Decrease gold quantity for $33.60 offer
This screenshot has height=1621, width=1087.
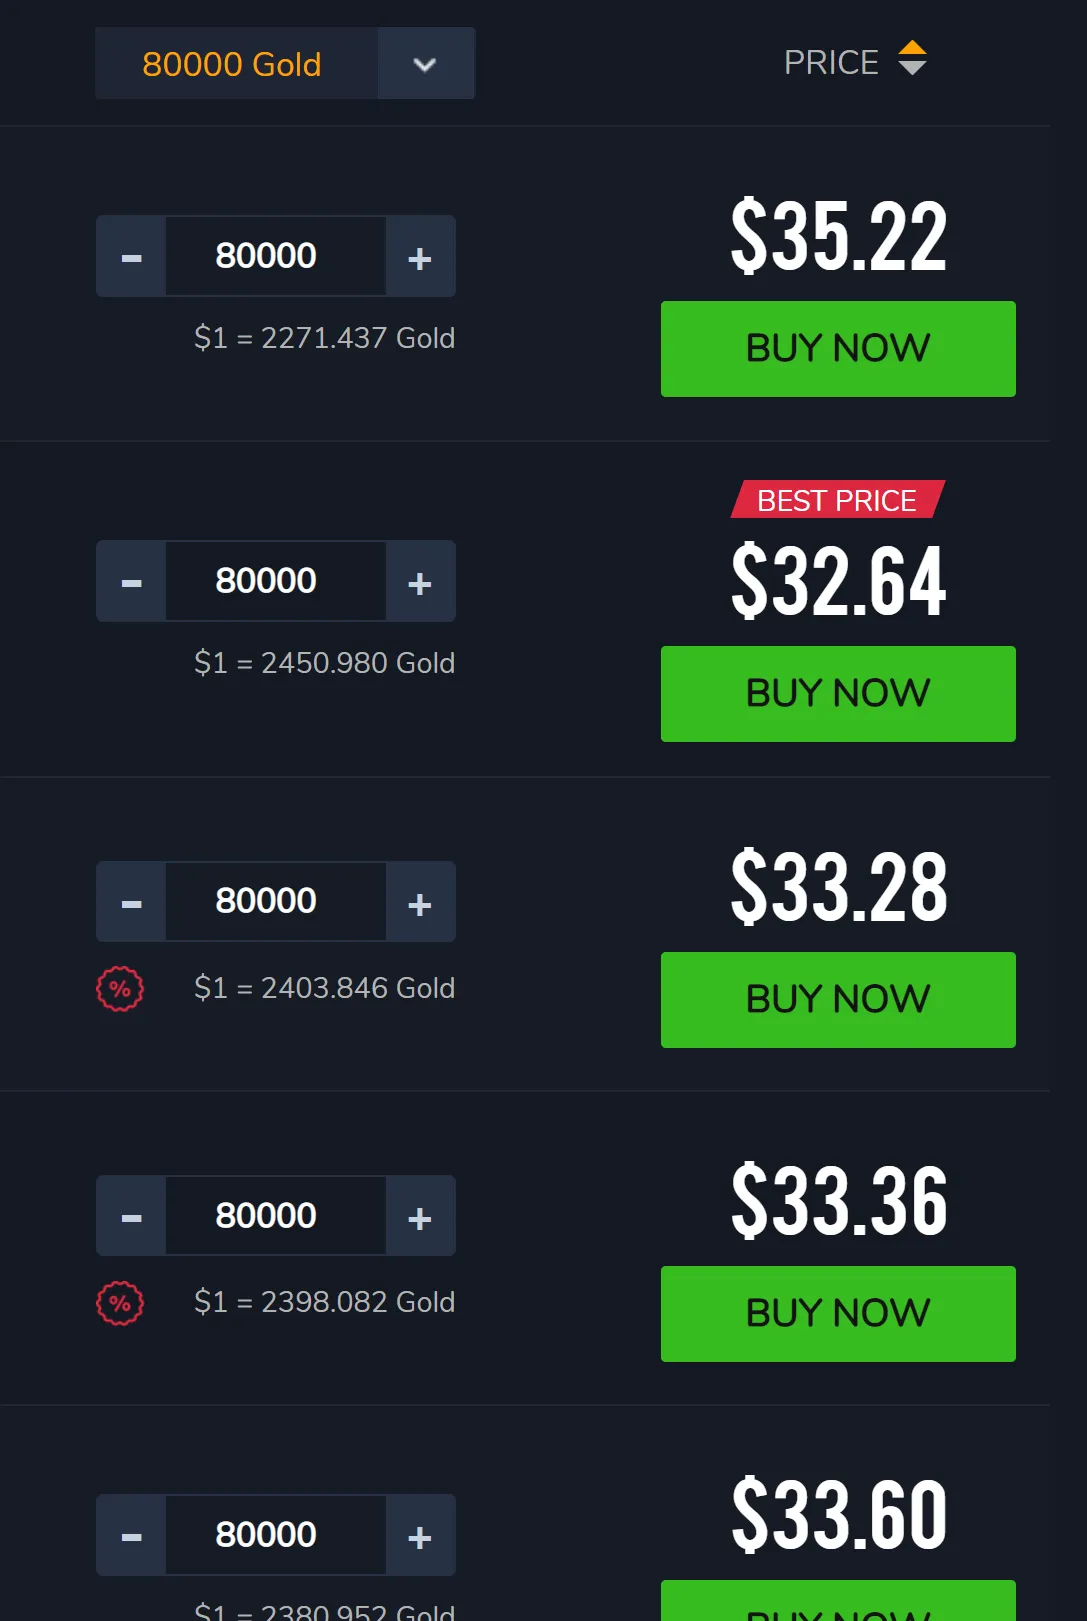131,1536
